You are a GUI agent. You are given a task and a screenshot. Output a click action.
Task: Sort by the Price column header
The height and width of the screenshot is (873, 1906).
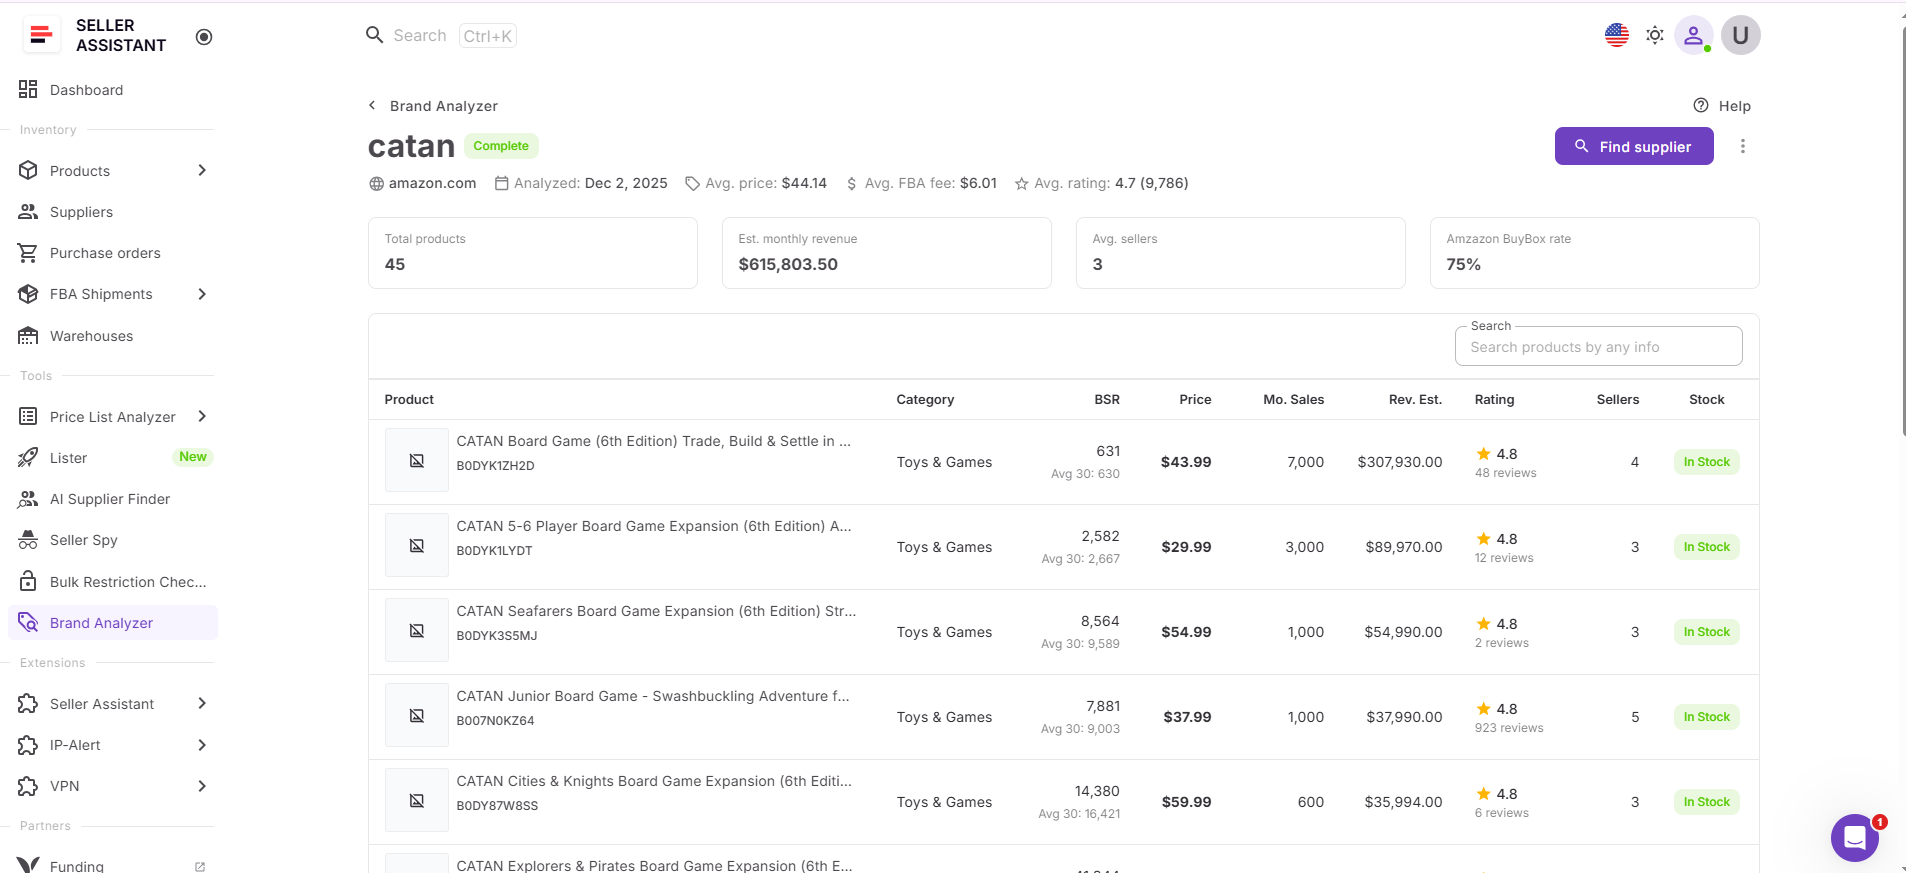[1195, 399]
